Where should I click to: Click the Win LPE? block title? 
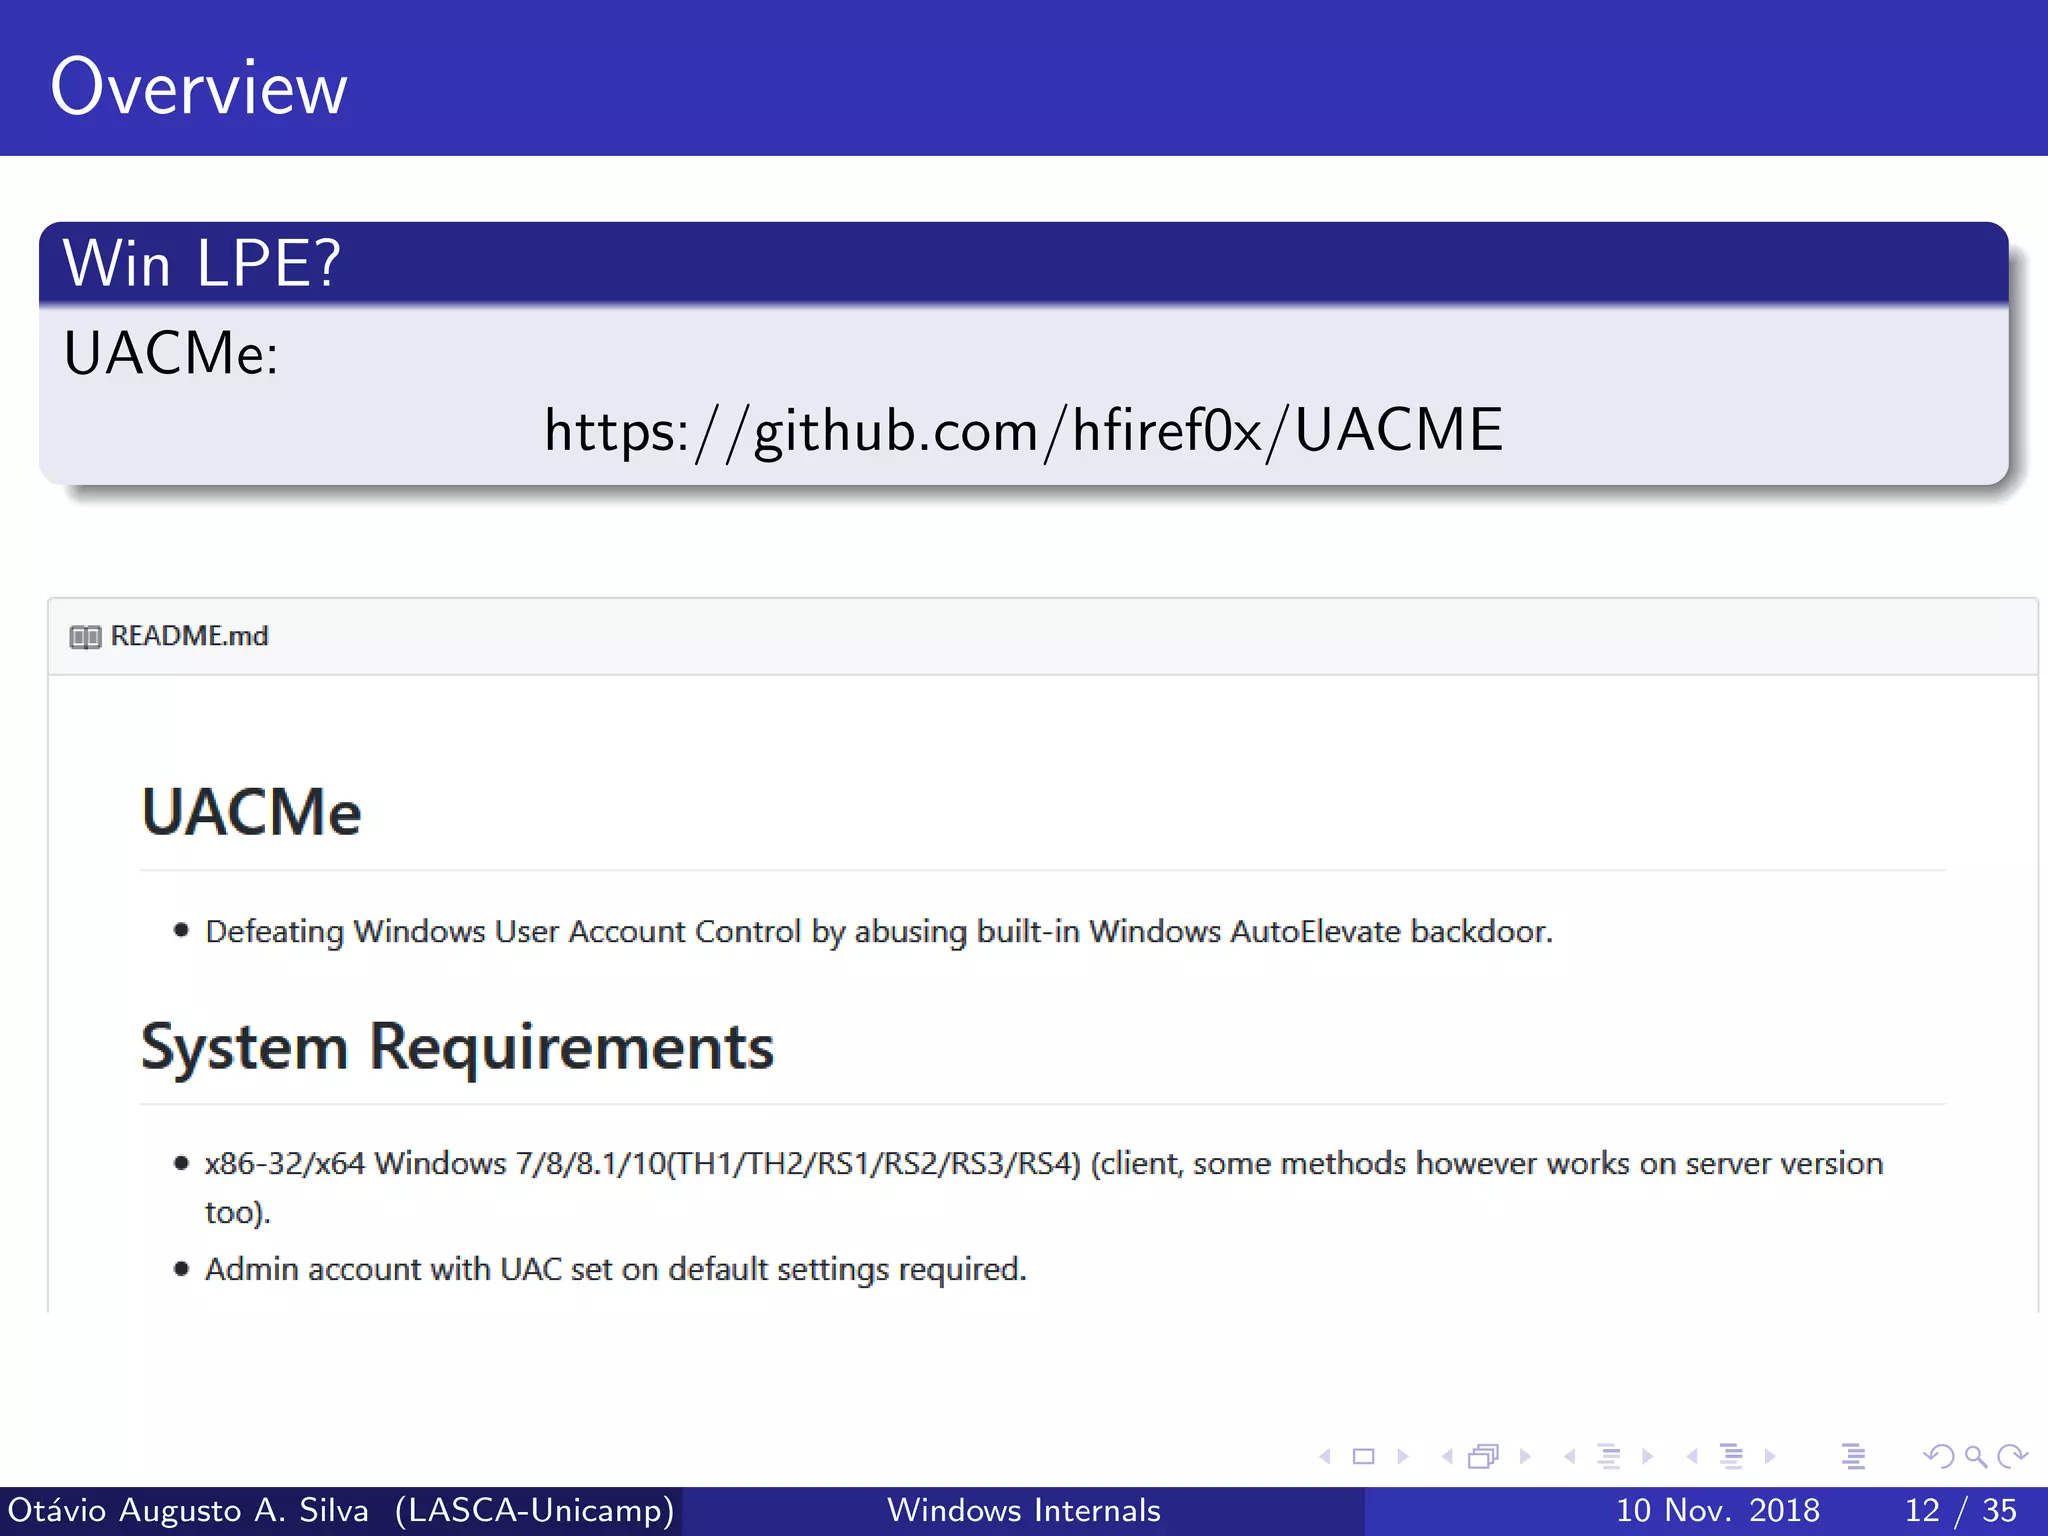point(202,264)
